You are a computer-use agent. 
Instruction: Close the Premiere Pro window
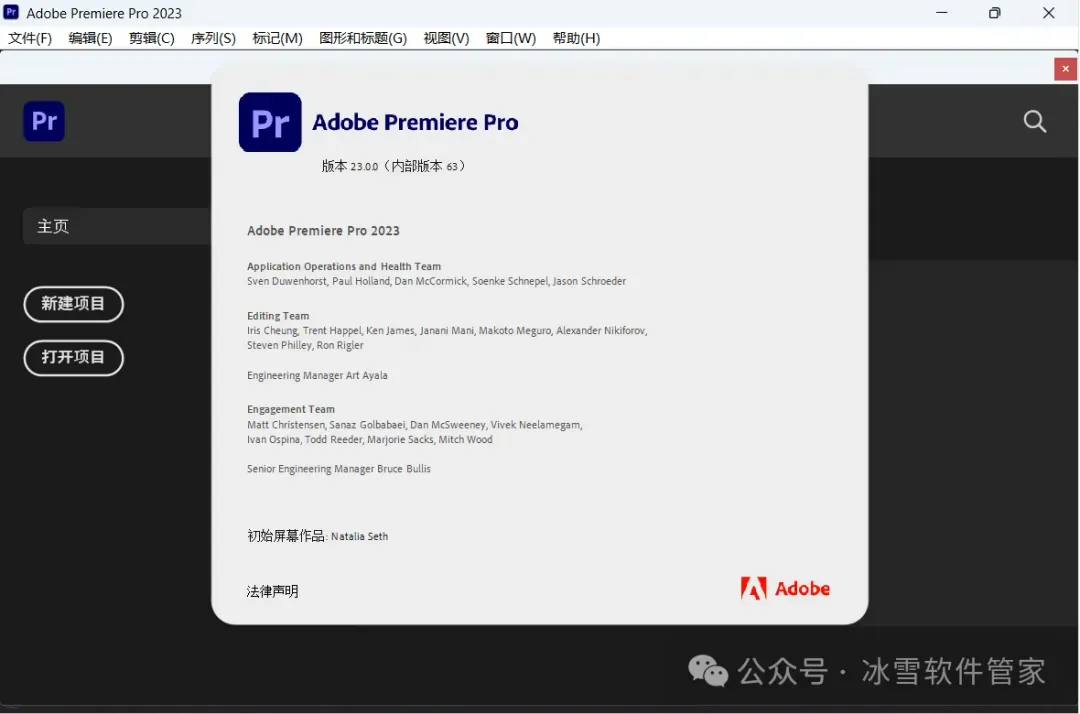[1048, 12]
